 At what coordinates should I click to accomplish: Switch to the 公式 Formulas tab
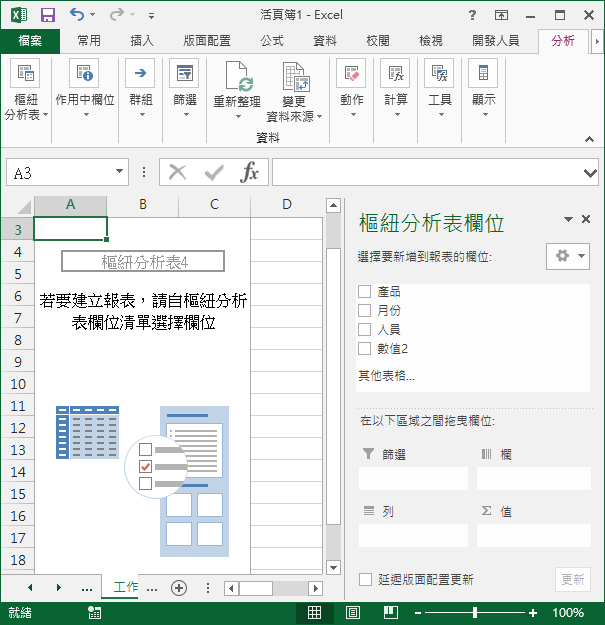click(272, 40)
